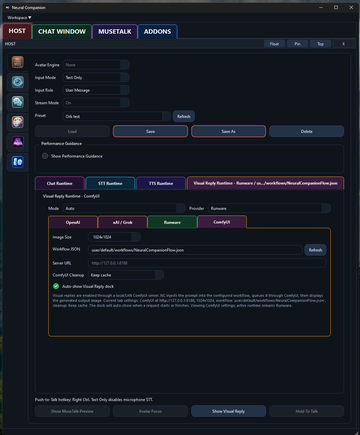The image size is (360, 435).
Task: Click the Load preset button
Action: 72,131
